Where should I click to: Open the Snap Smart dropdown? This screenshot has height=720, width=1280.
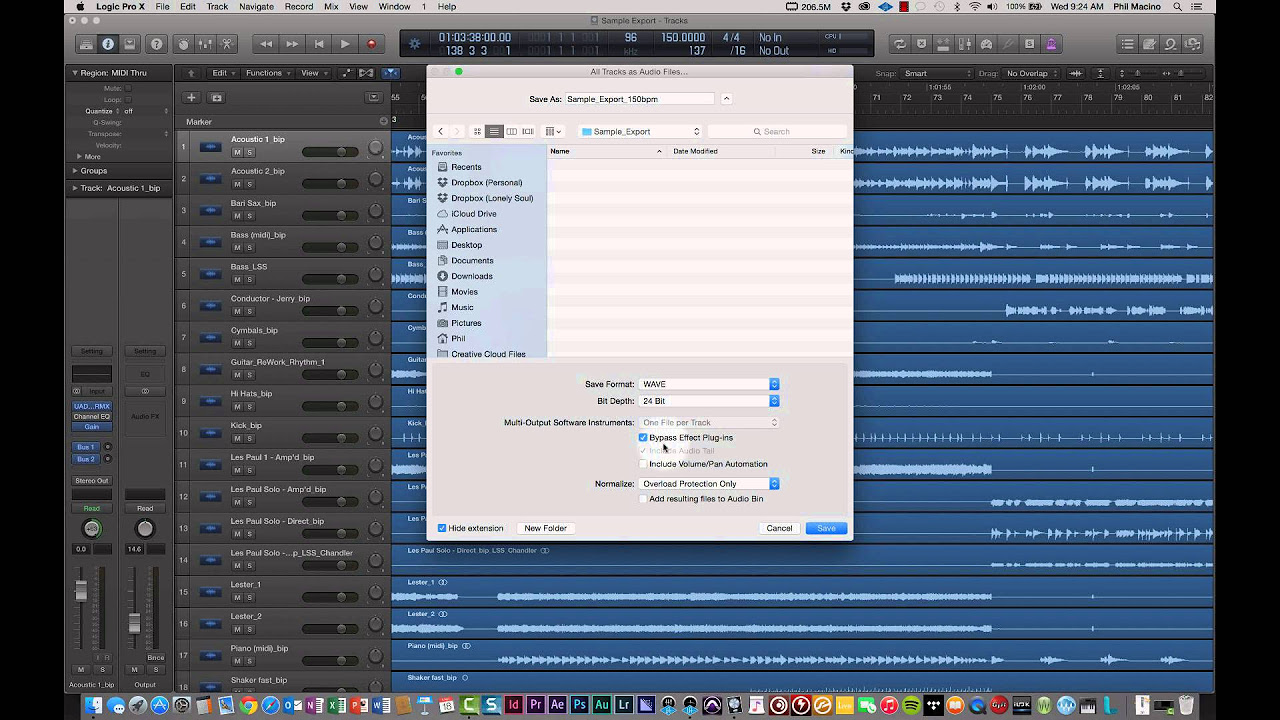[x=938, y=73]
